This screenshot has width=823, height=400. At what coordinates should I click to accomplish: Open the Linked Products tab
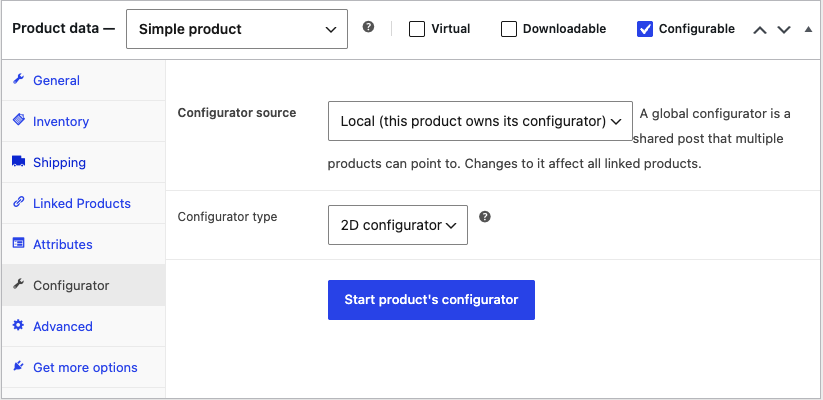click(x=83, y=203)
